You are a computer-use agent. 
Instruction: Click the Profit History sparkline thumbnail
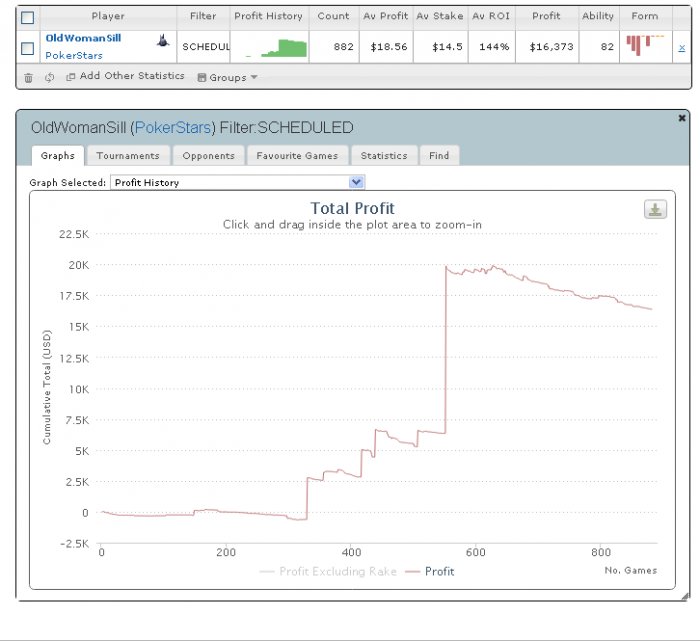pos(268,47)
